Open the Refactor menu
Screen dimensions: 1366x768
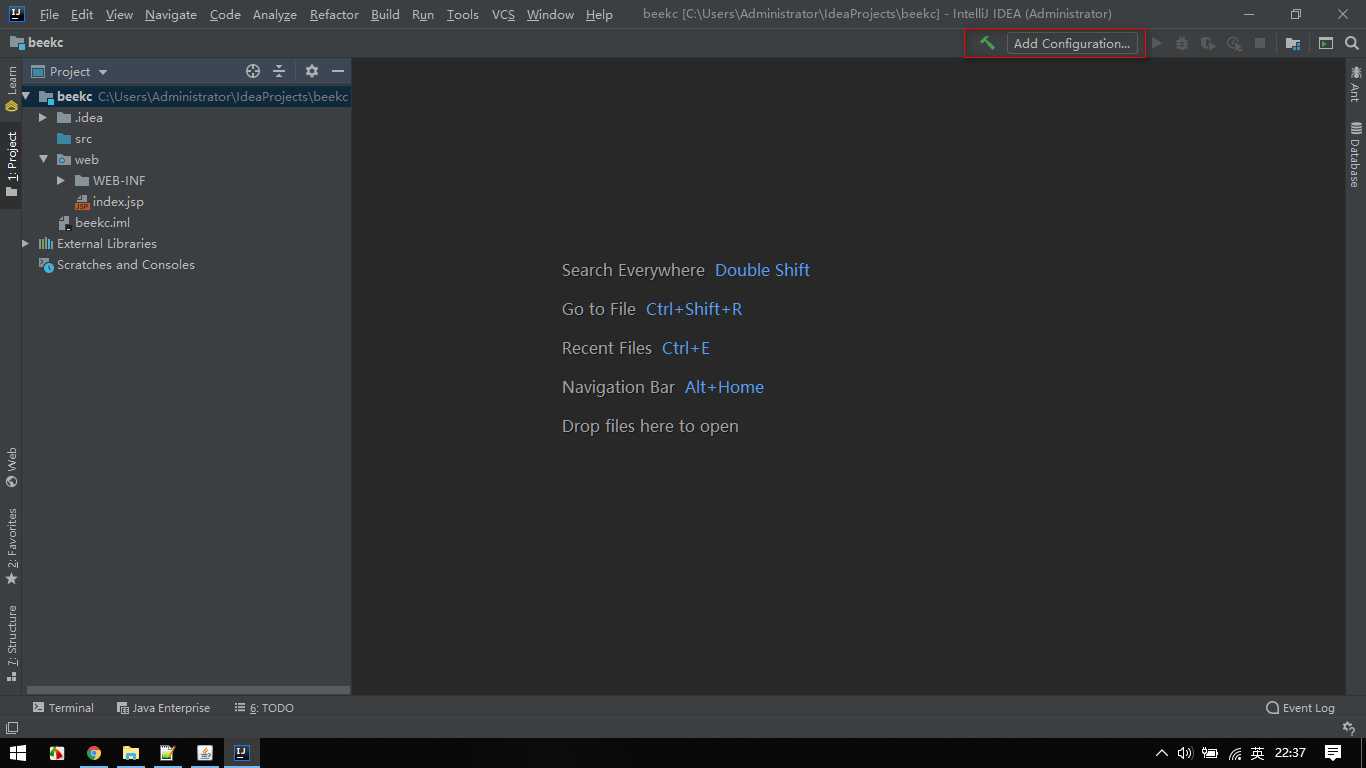tap(334, 14)
